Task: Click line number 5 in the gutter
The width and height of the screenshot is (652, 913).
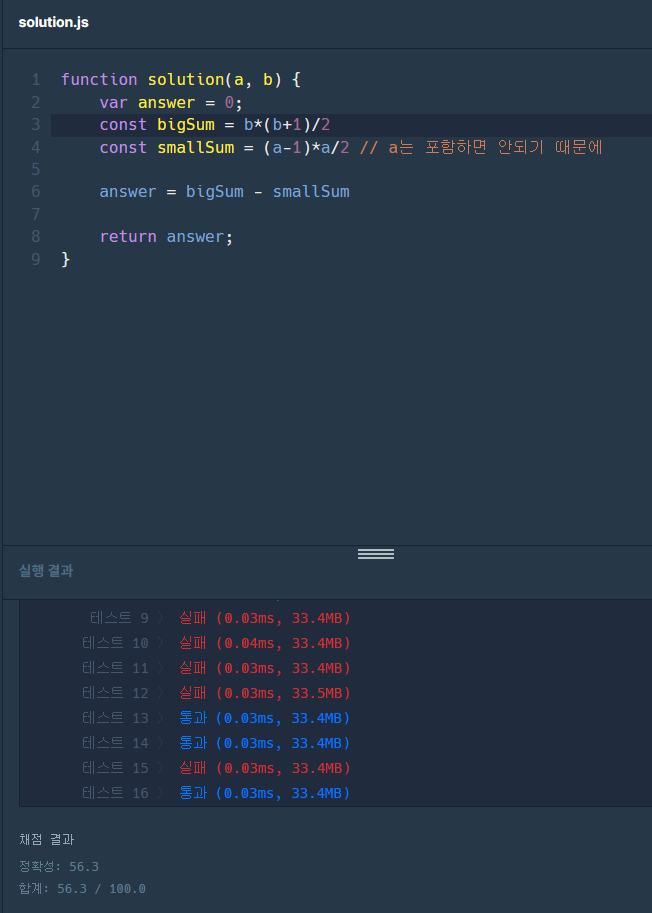Action: (x=36, y=169)
